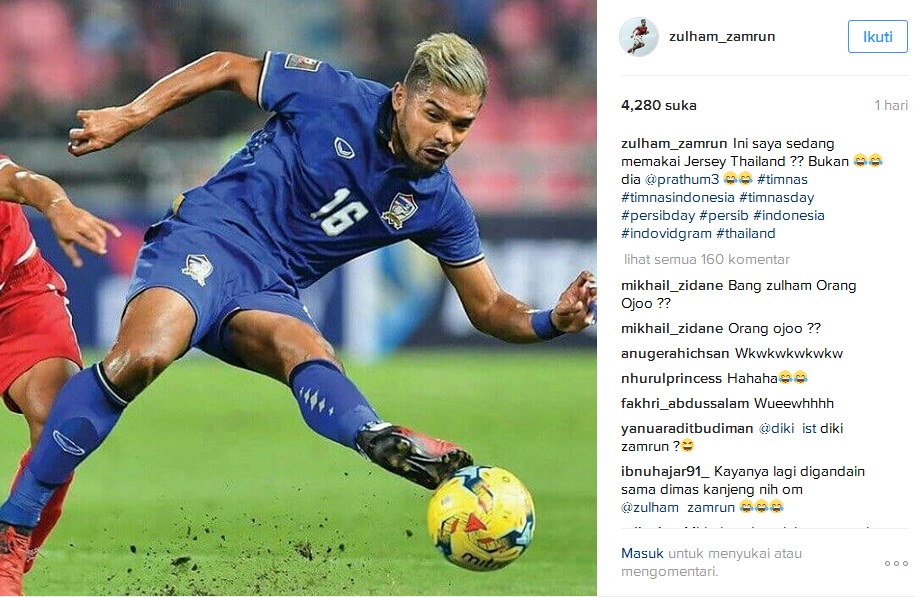Open the #thailand hashtag
The image size is (915, 597).
tap(746, 233)
